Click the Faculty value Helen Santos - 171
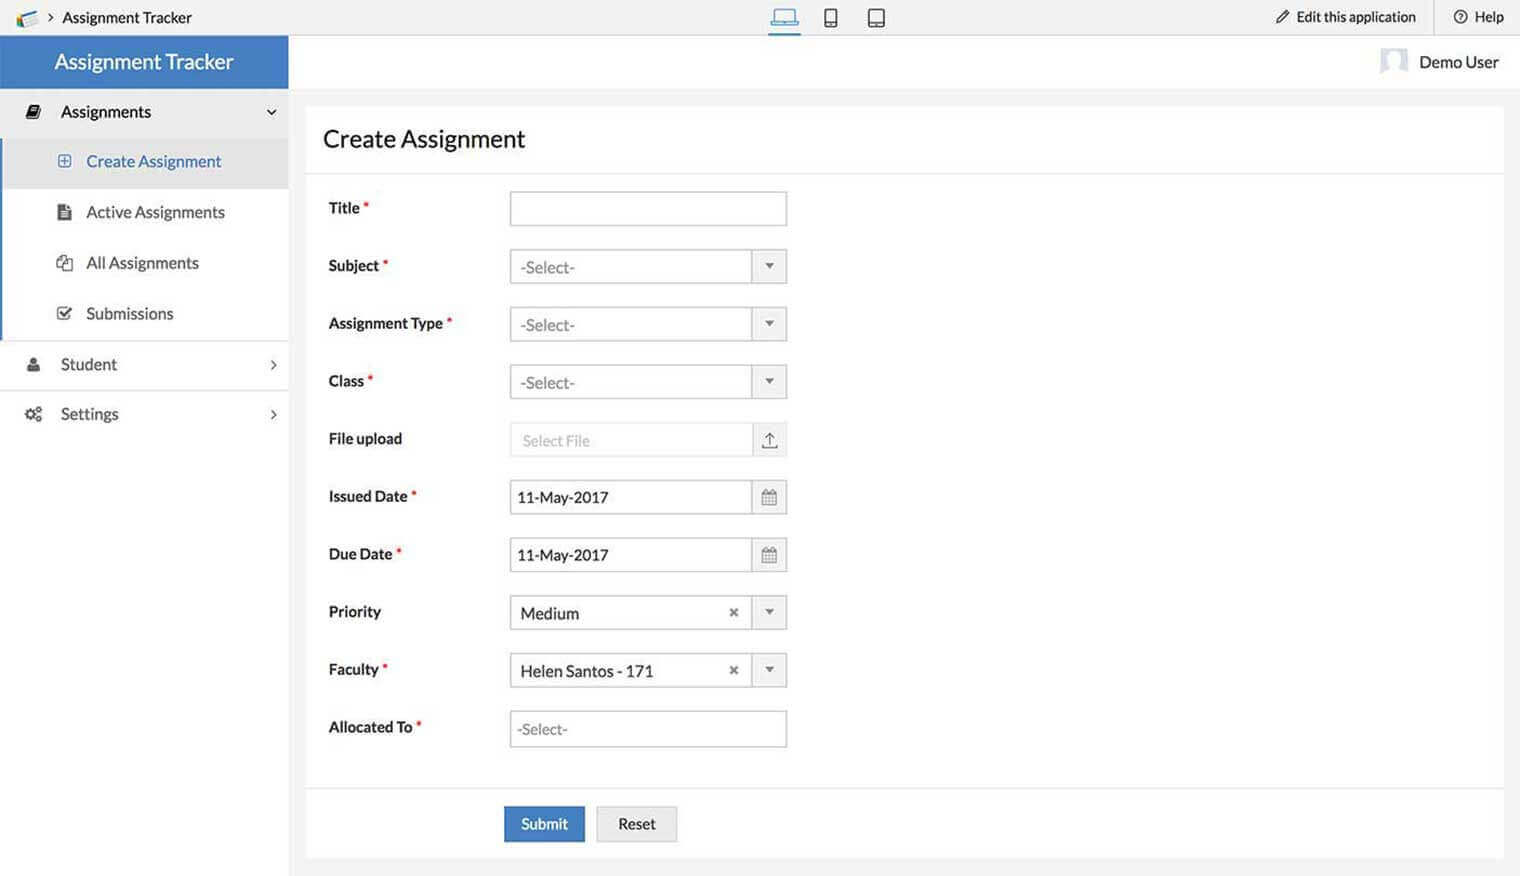 pyautogui.click(x=586, y=671)
